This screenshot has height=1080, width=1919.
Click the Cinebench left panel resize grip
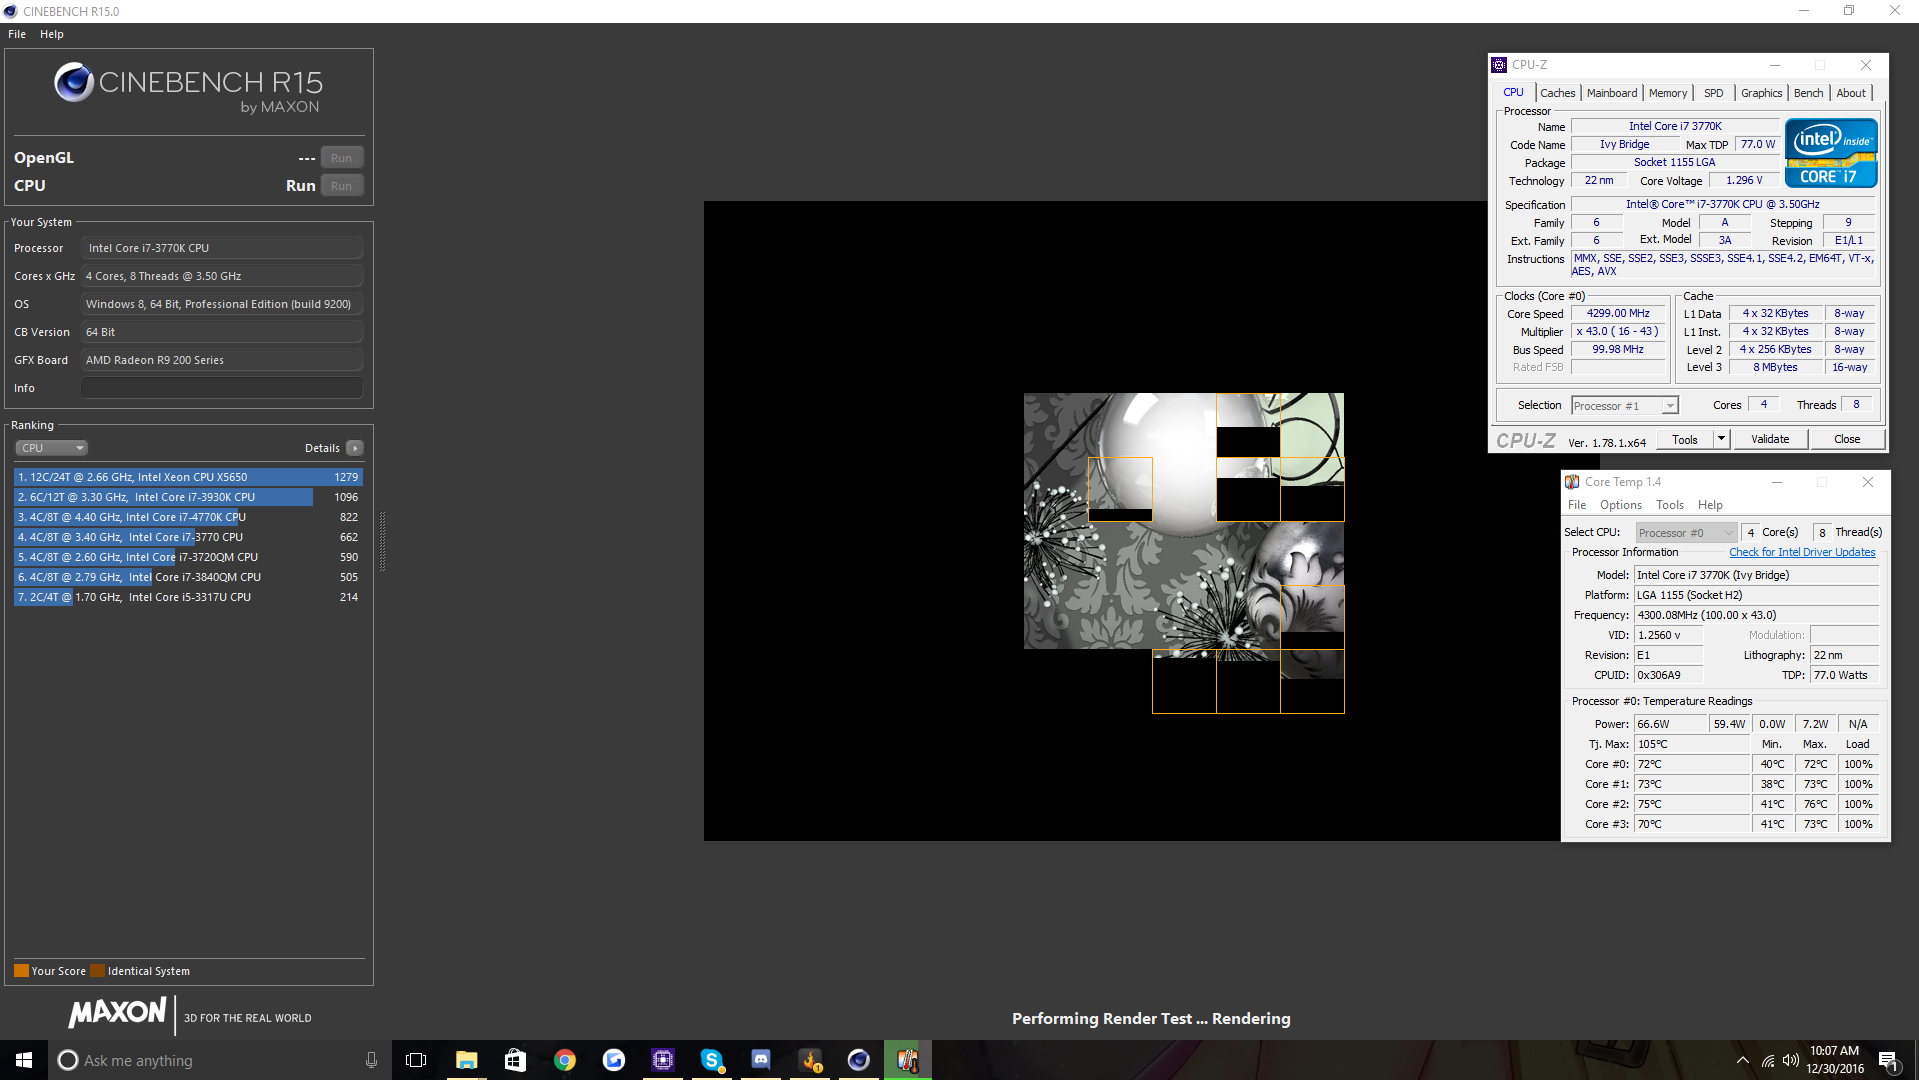coord(382,540)
